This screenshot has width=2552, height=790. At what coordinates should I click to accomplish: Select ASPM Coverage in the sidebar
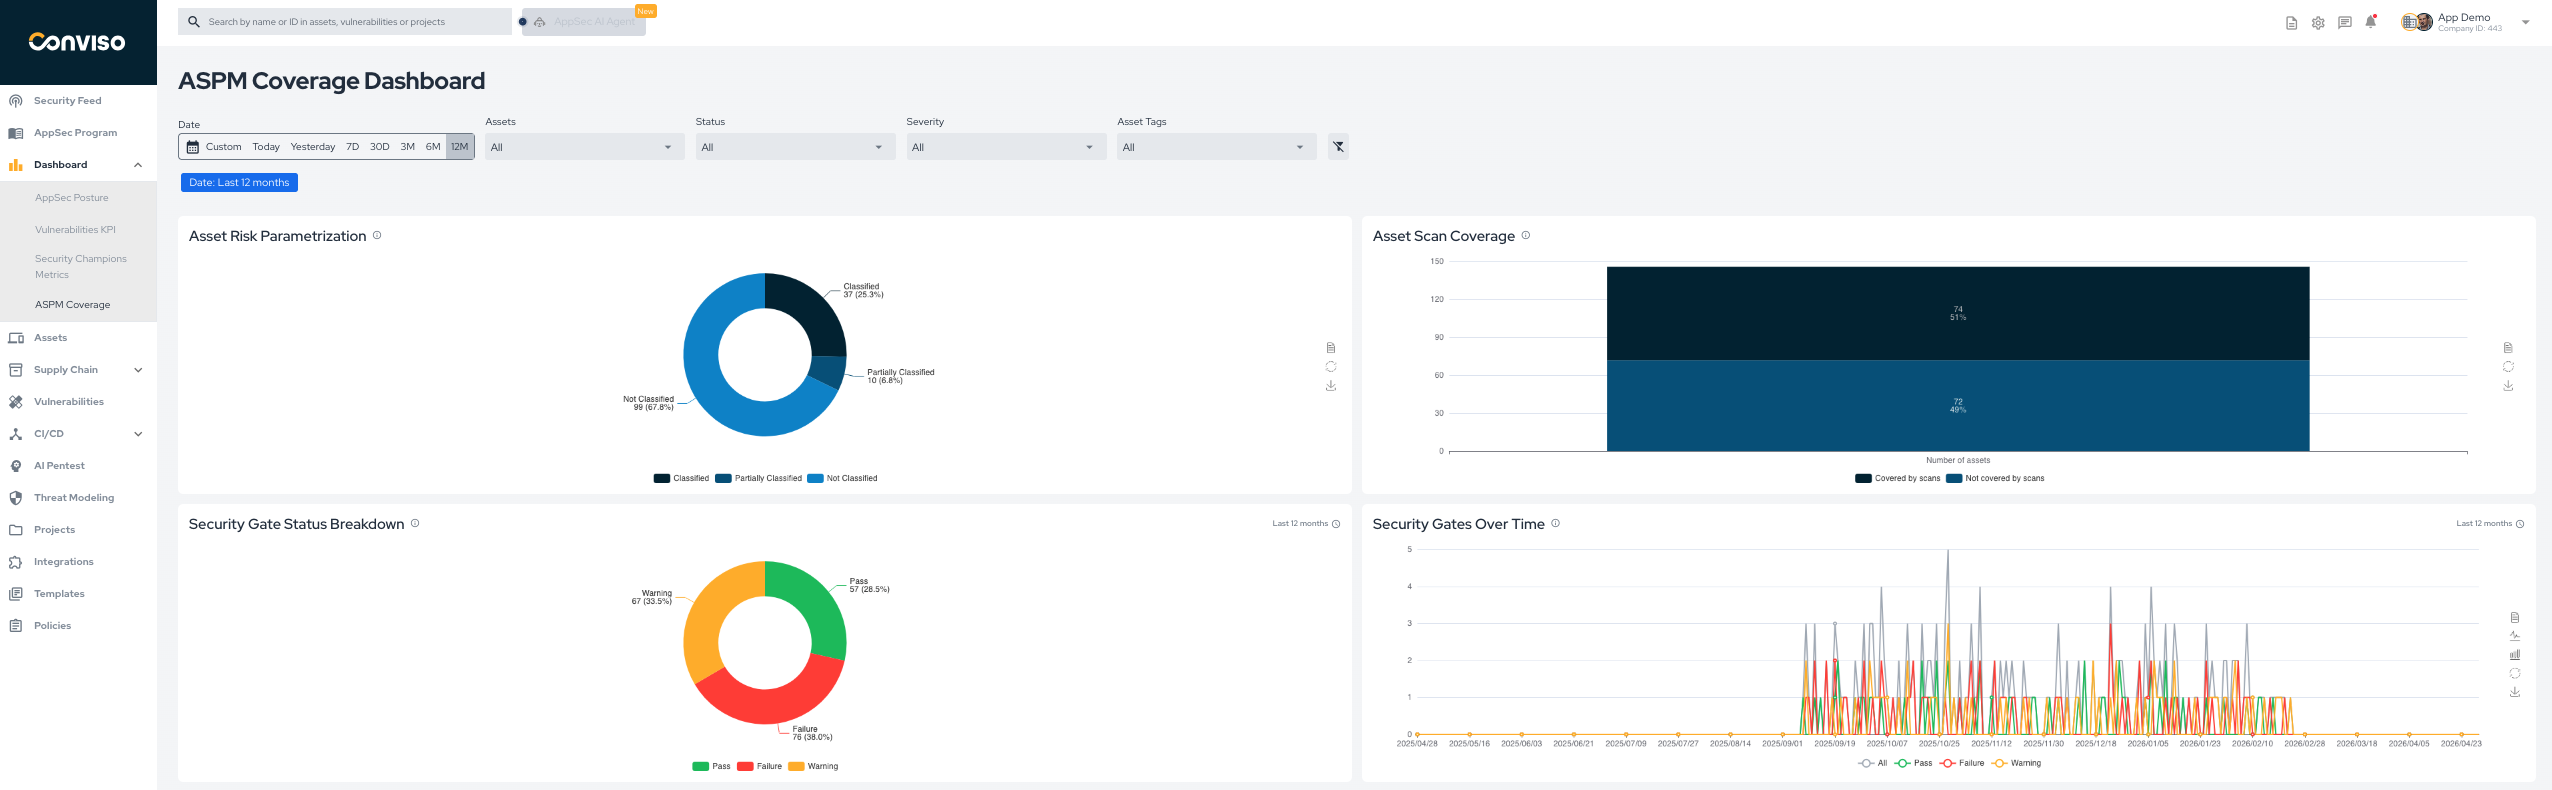pyautogui.click(x=72, y=305)
